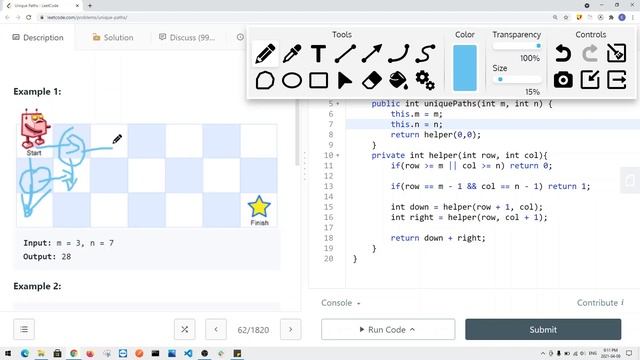The image size is (640, 360).
Task: Select the straight Line tool
Action: coord(345,53)
